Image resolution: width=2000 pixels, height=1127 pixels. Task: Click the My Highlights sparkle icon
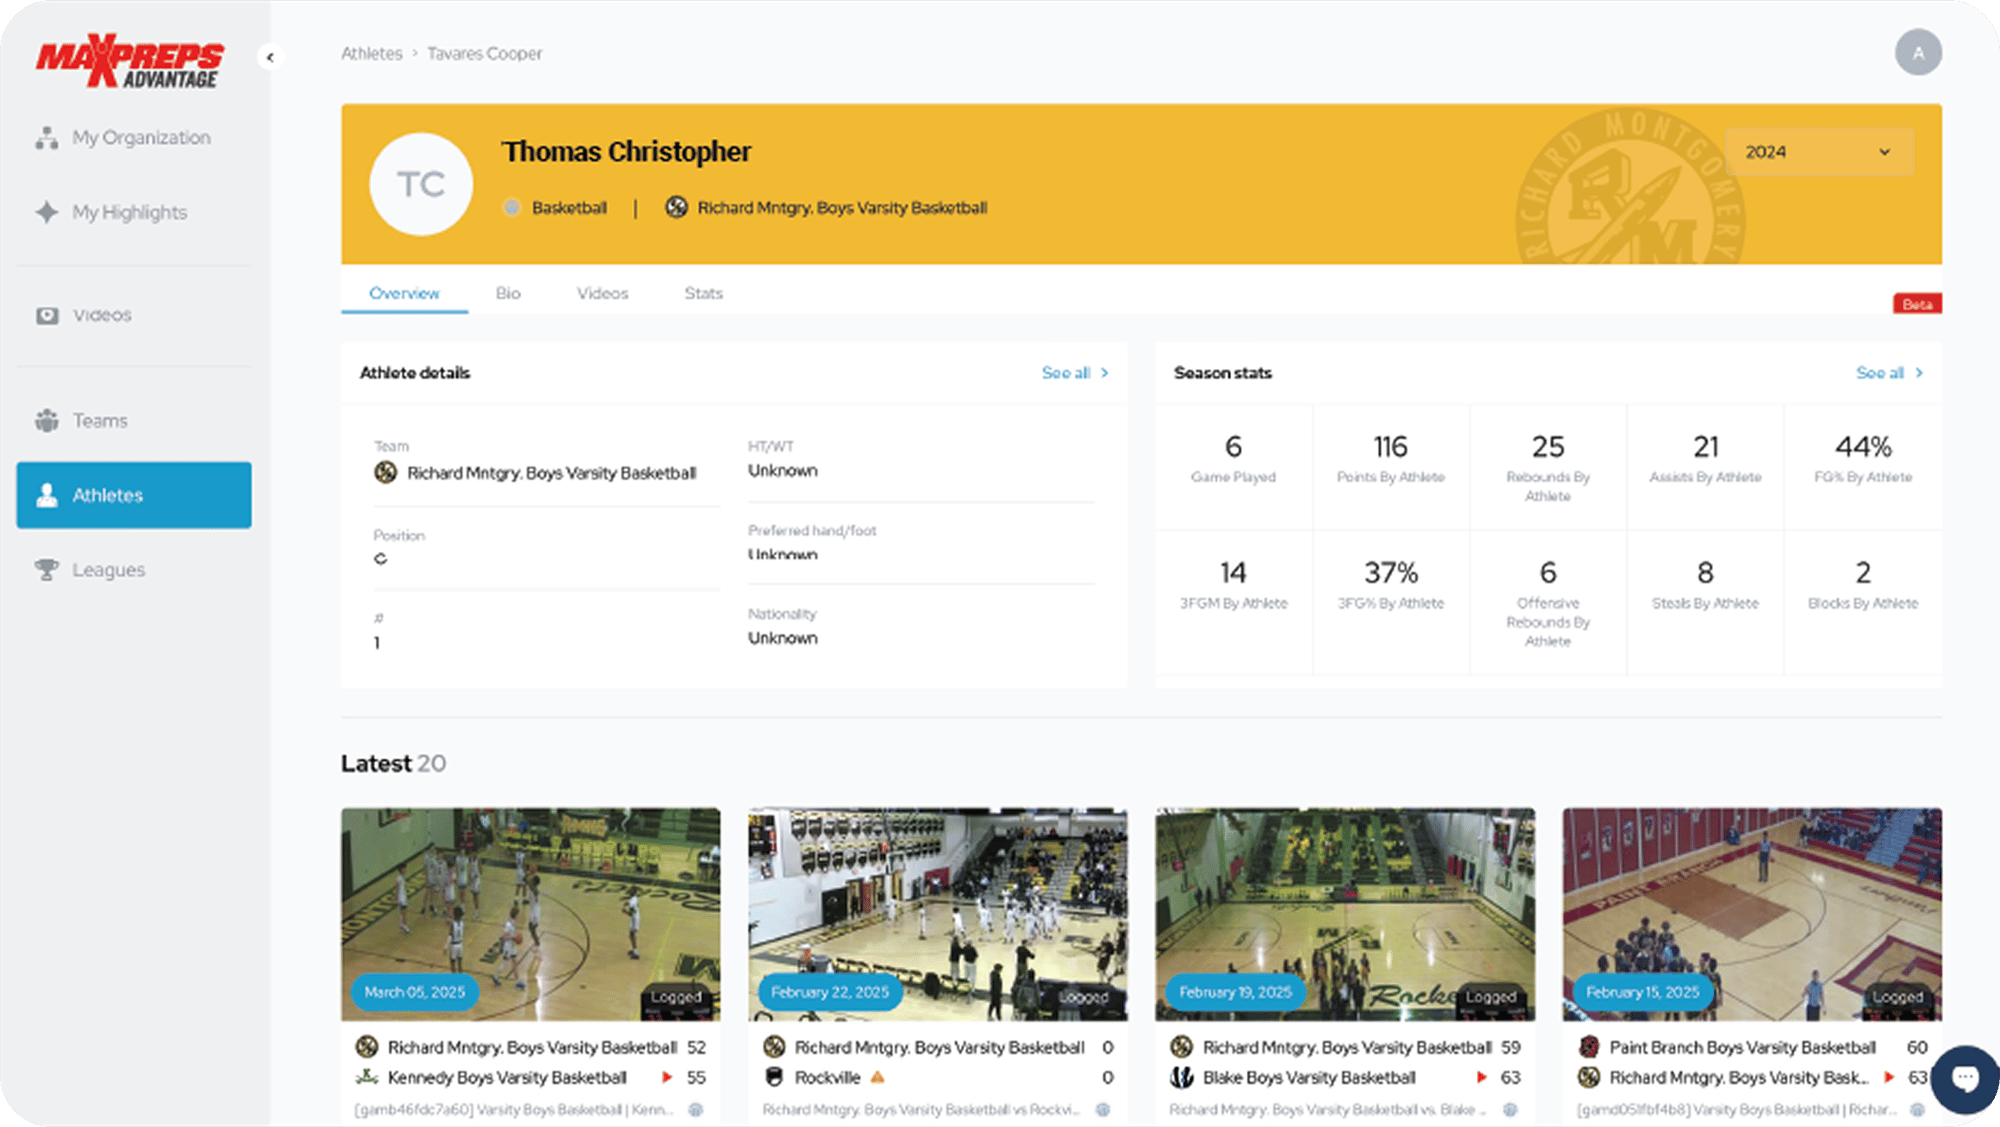click(46, 212)
